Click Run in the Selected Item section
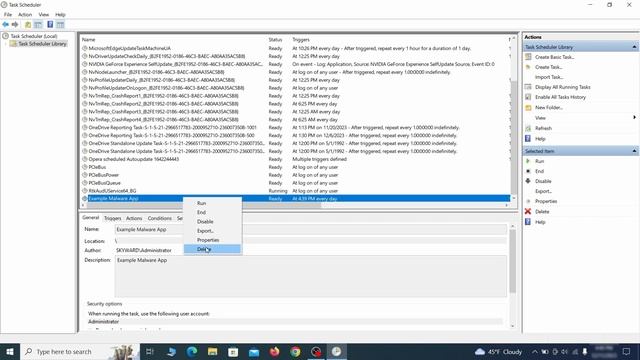 539,161
